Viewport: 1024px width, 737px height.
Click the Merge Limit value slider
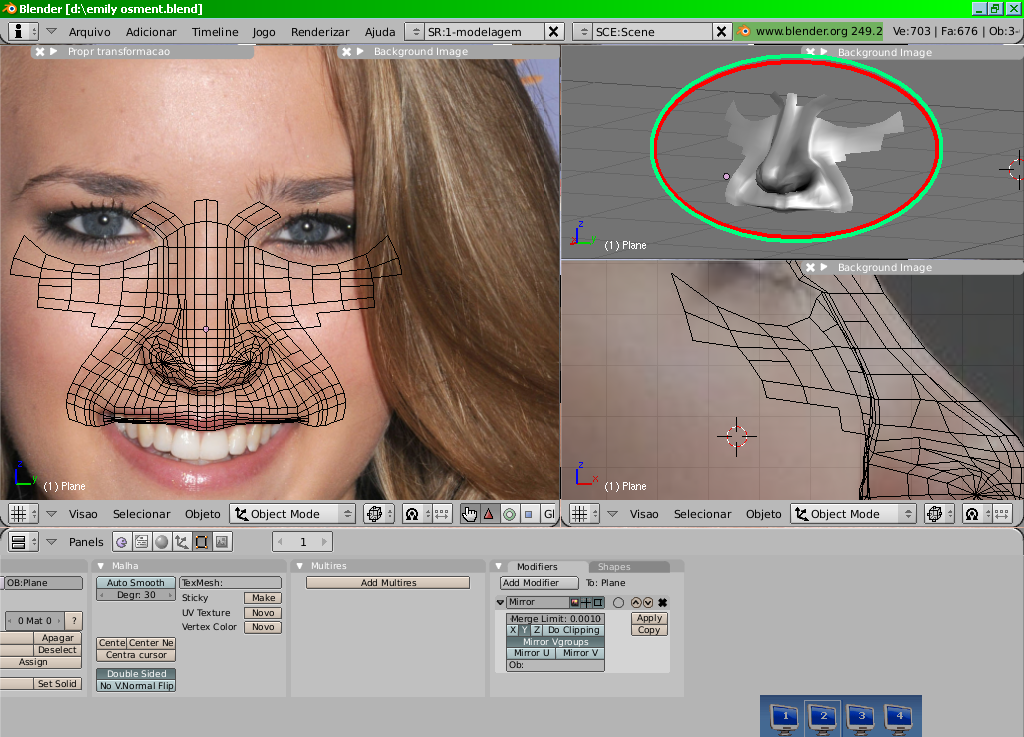[x=555, y=619]
